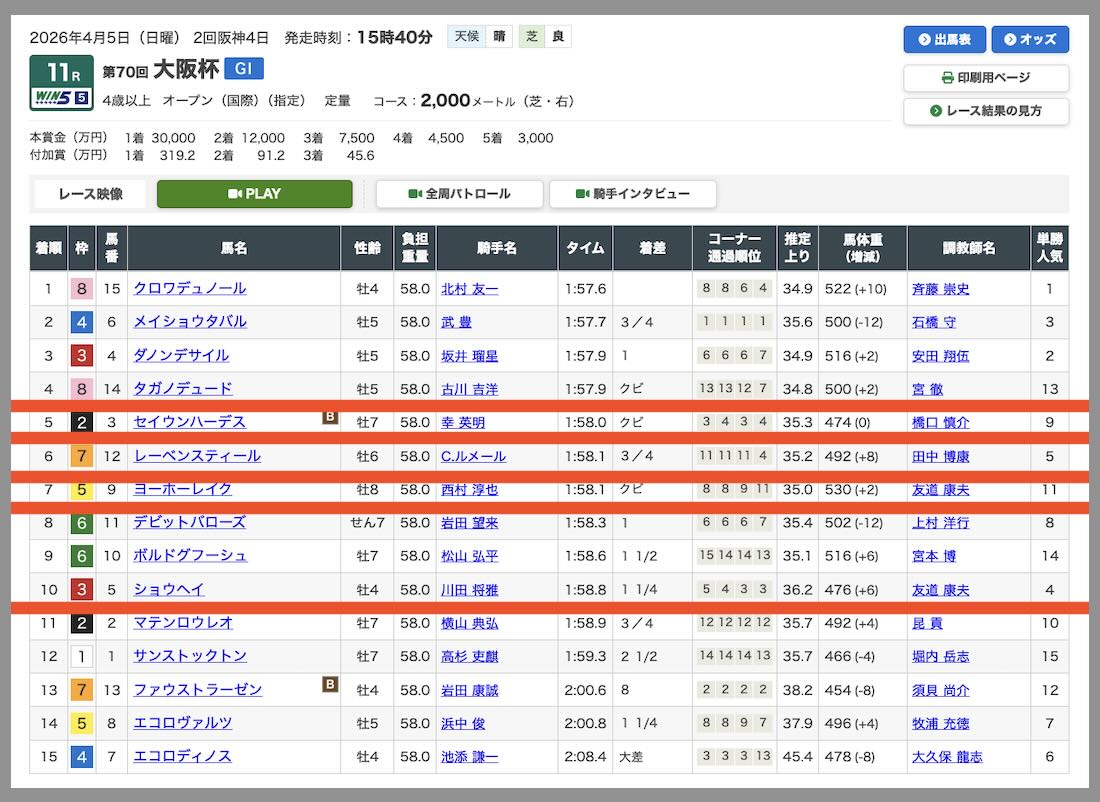
Task: Open the 全周パトロール patrol video
Action: [459, 194]
